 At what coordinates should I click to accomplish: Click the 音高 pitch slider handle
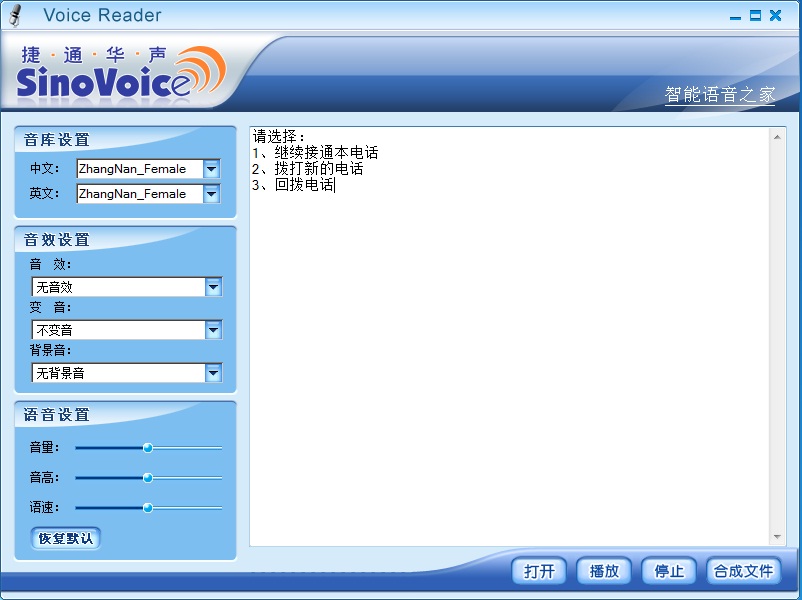coord(148,478)
